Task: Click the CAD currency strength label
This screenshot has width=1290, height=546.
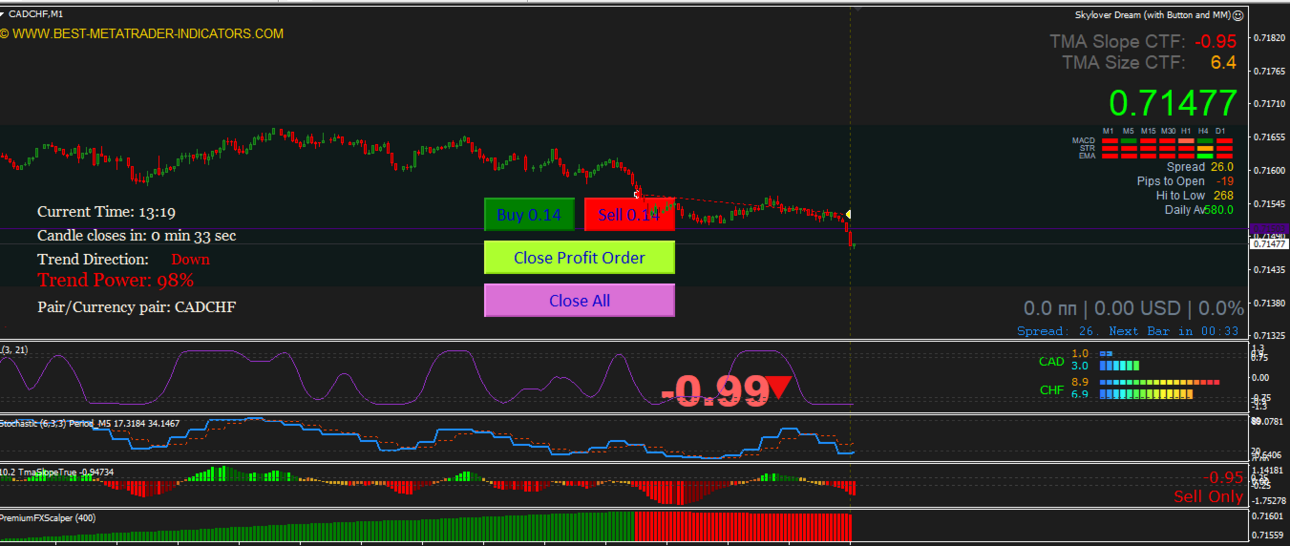Action: pos(1051,362)
